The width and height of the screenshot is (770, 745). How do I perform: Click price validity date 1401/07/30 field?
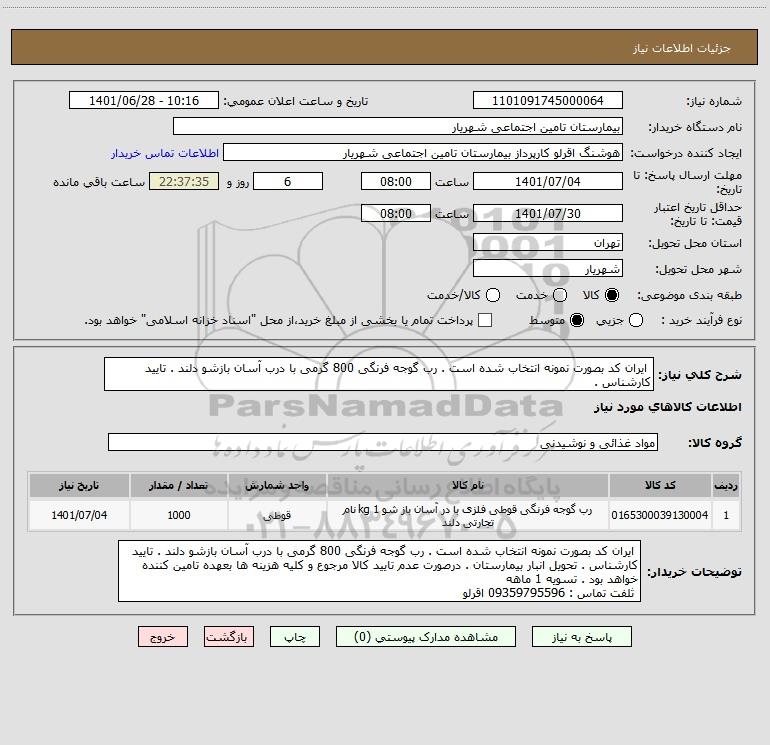pos(548,213)
